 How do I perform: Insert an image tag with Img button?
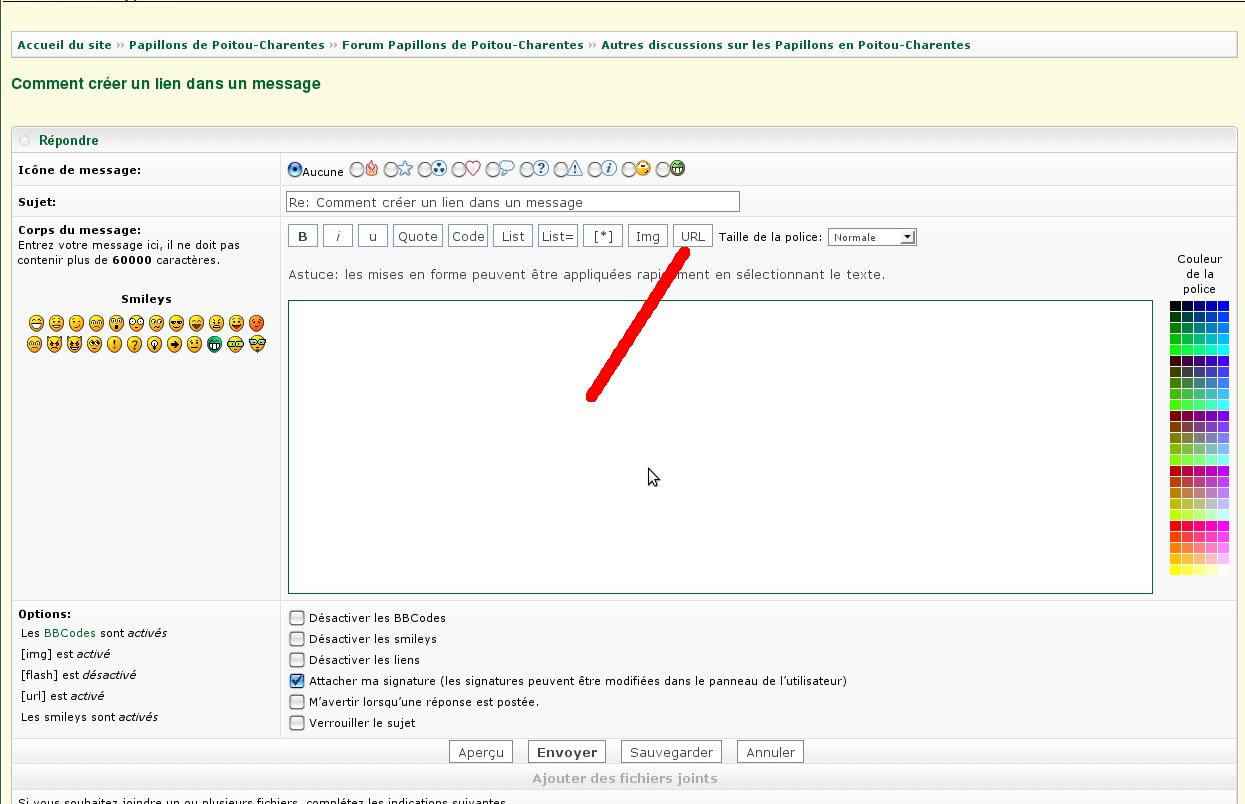pos(647,237)
